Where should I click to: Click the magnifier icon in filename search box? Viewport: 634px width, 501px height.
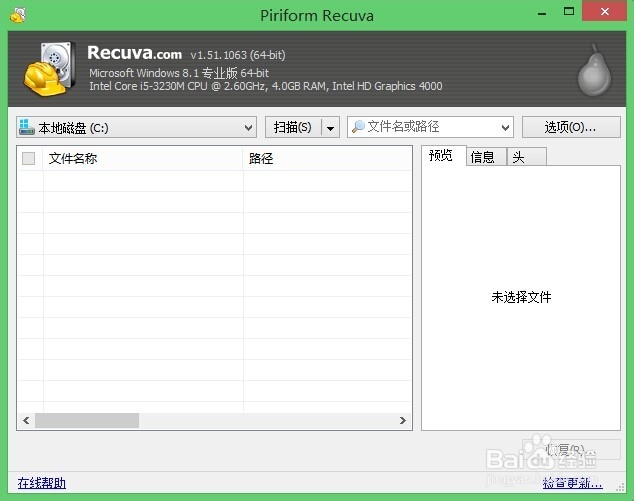(358, 127)
